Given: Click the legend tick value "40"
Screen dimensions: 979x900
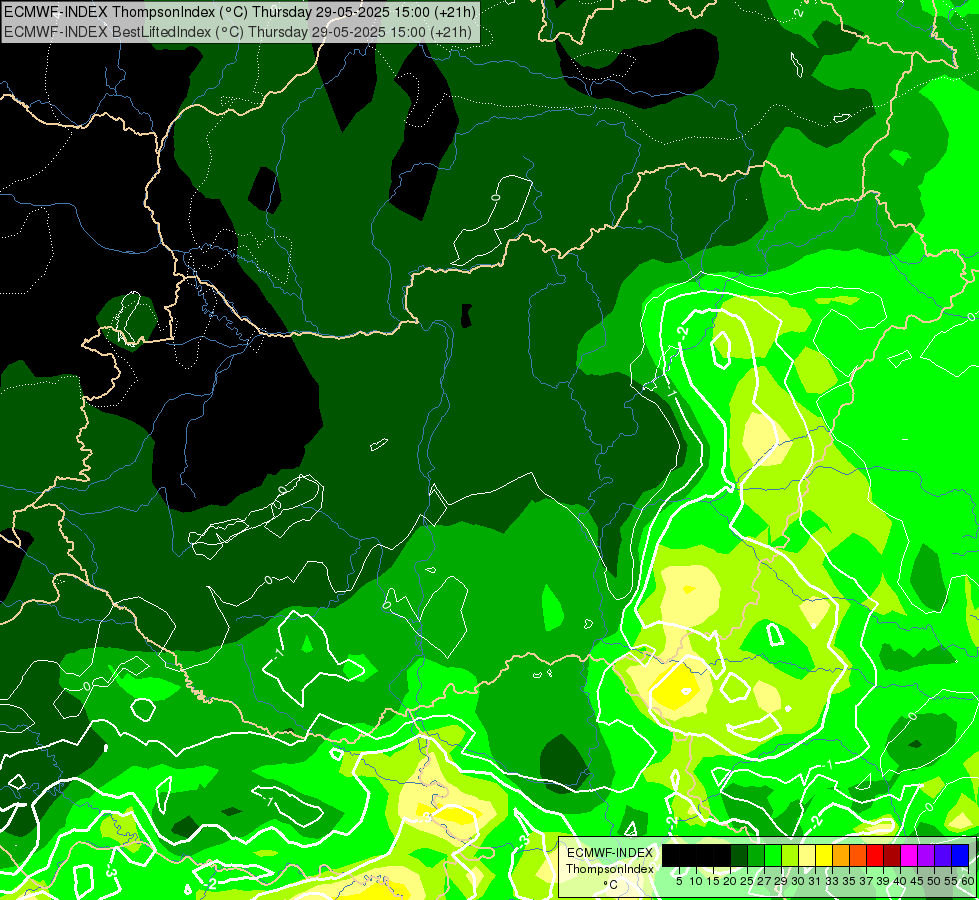Looking at the screenshot, I should tap(900, 881).
